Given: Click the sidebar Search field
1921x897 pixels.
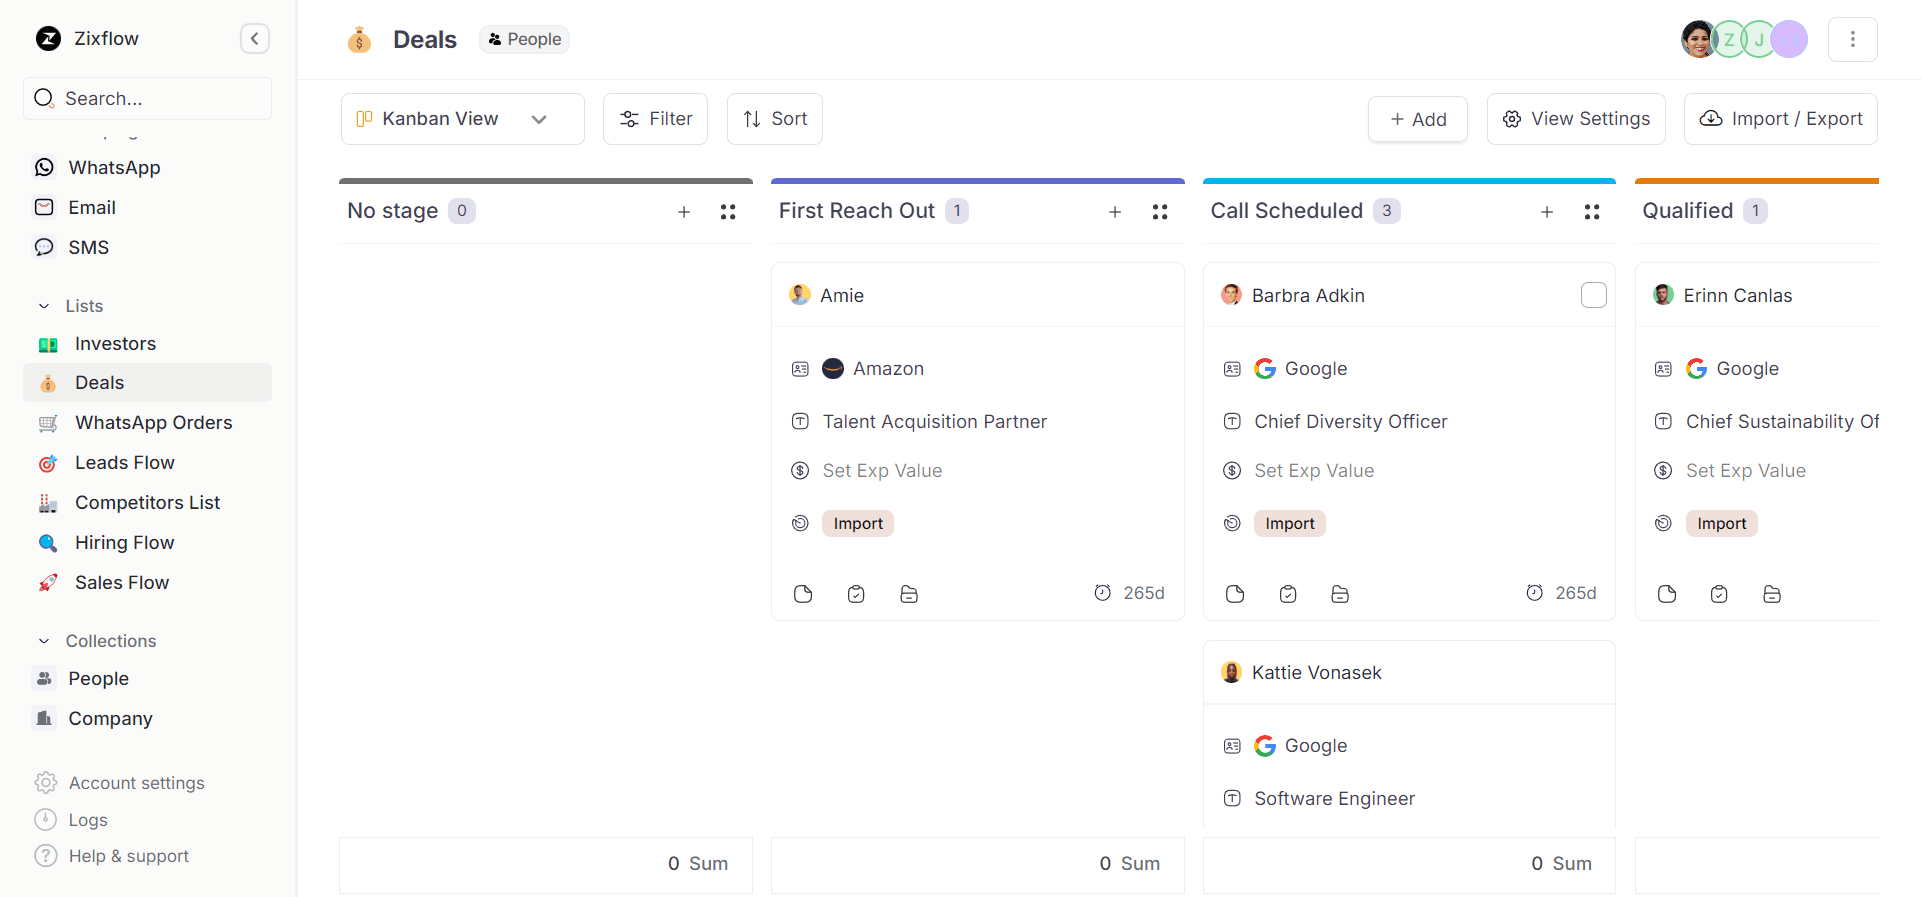Looking at the screenshot, I should (x=148, y=99).
